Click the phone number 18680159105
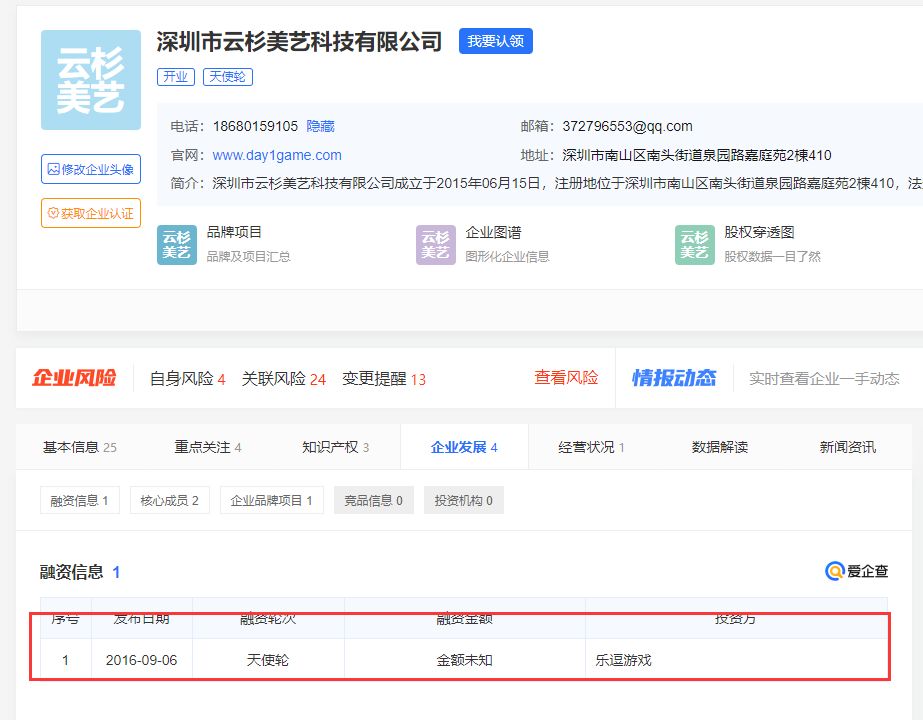The height and width of the screenshot is (720, 923). [255, 126]
